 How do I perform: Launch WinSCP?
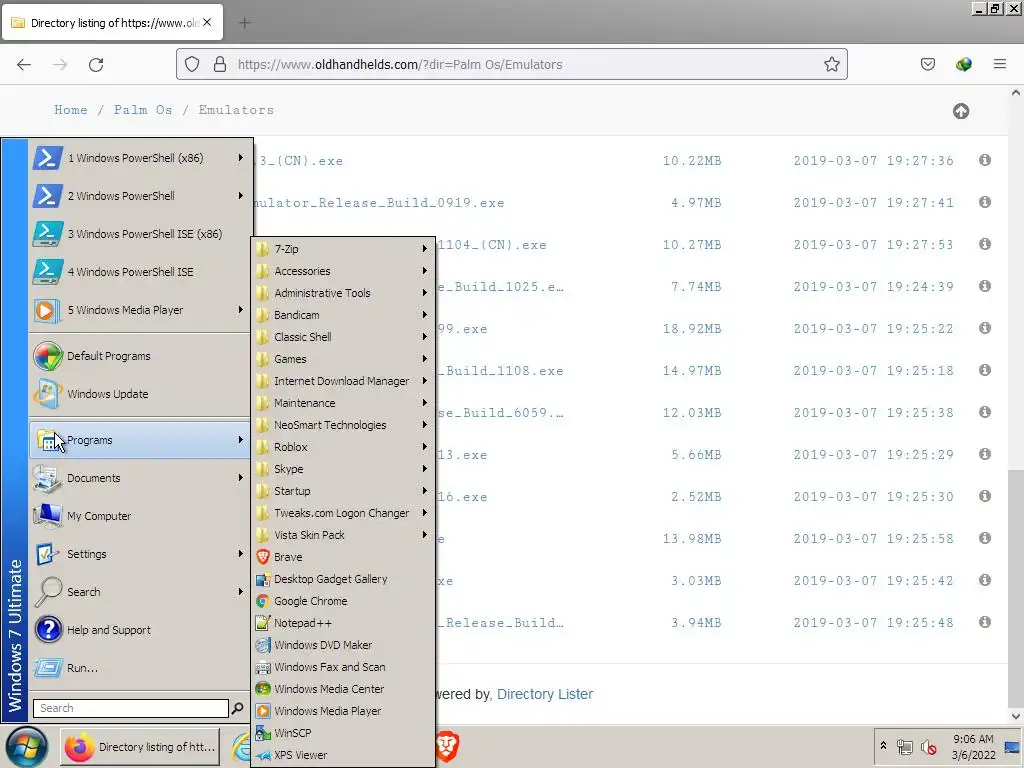343,733
